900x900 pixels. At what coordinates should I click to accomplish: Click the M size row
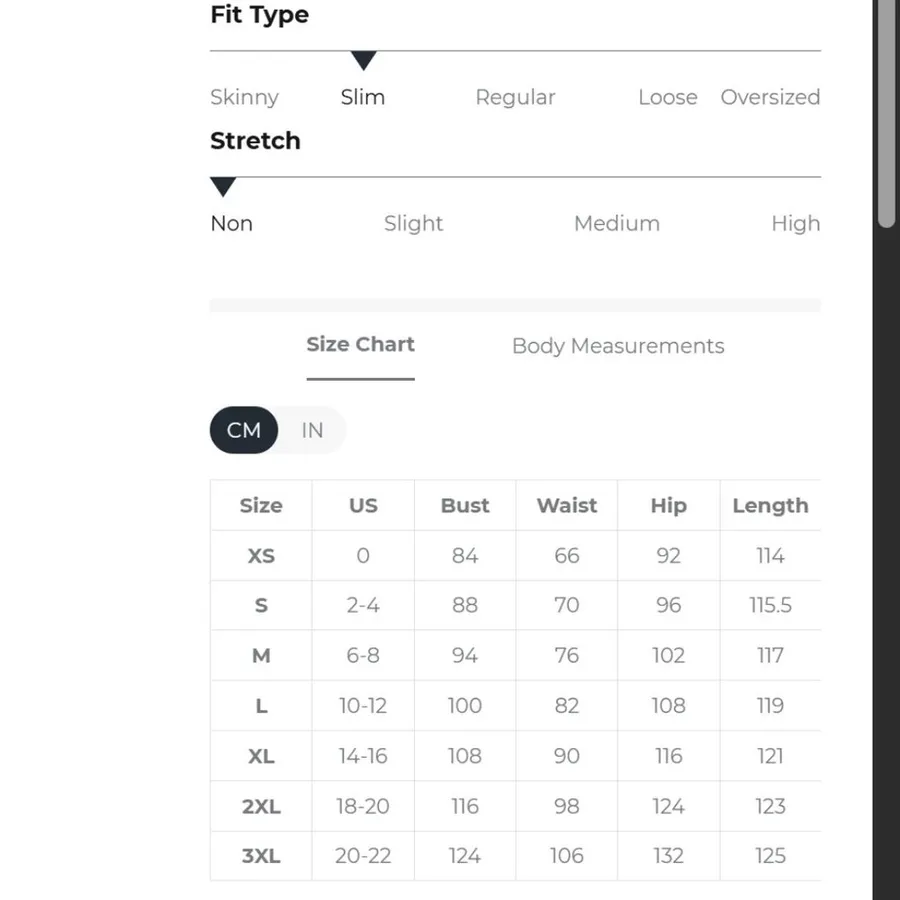click(x=515, y=655)
